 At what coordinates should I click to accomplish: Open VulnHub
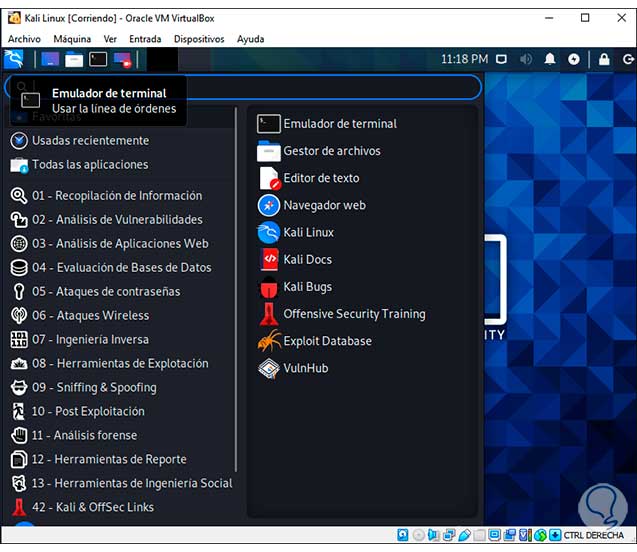(293, 368)
